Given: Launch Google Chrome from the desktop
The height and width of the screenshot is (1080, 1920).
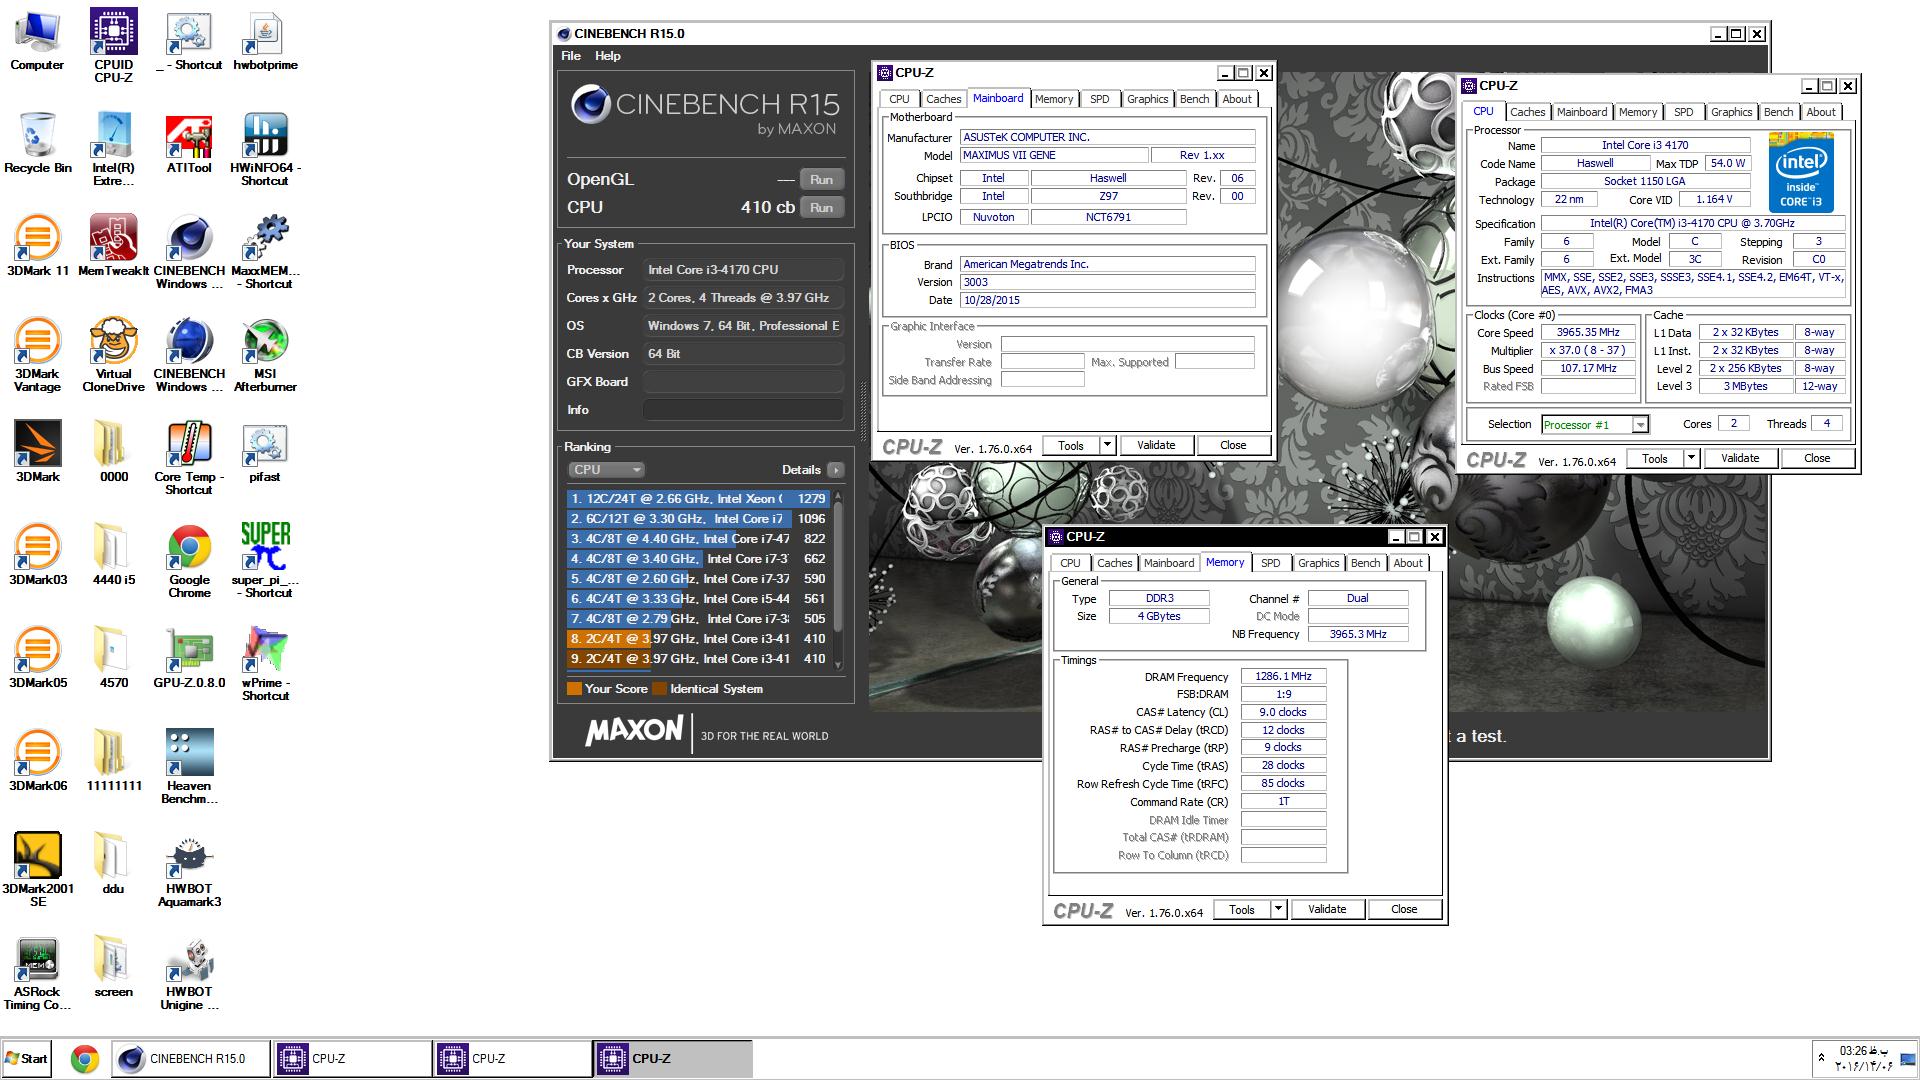Looking at the screenshot, I should [189, 561].
